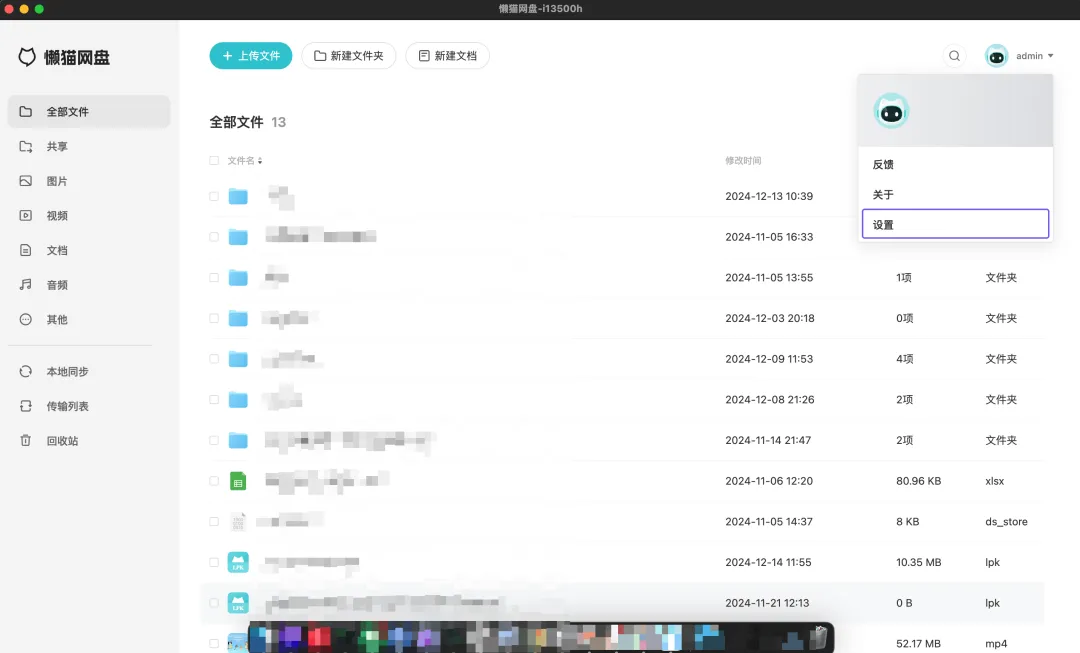Click lpk icon in 10.35 MB row

238,562
